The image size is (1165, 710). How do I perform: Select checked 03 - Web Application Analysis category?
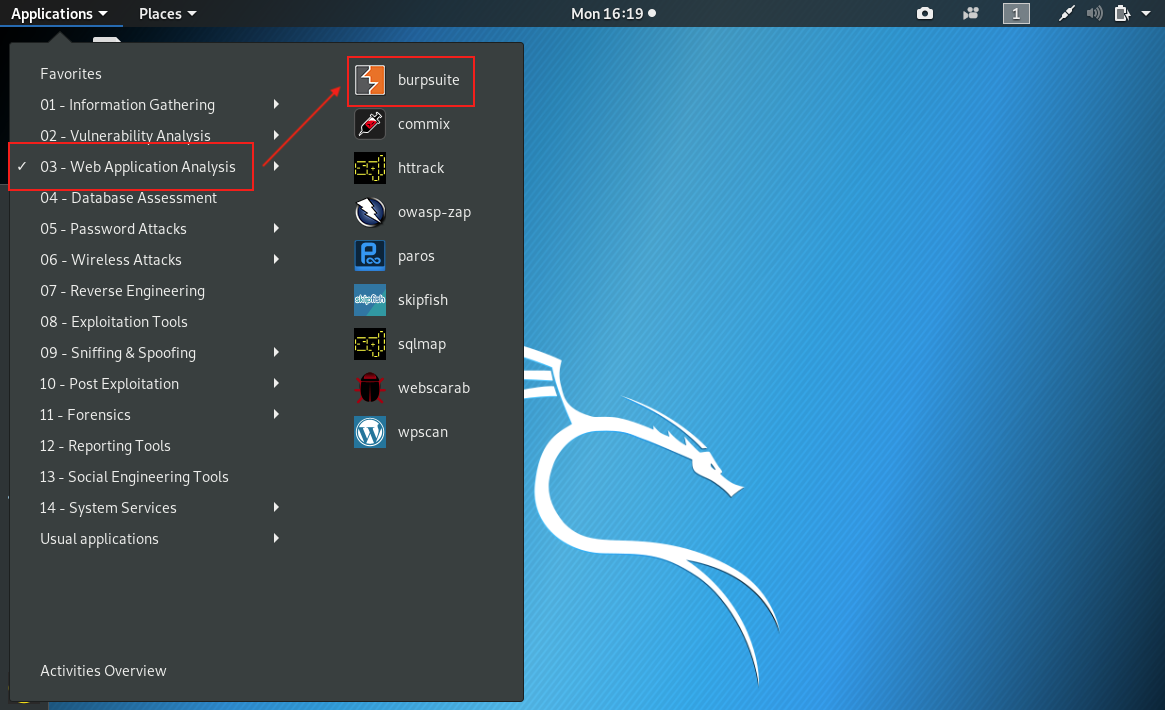(x=138, y=167)
